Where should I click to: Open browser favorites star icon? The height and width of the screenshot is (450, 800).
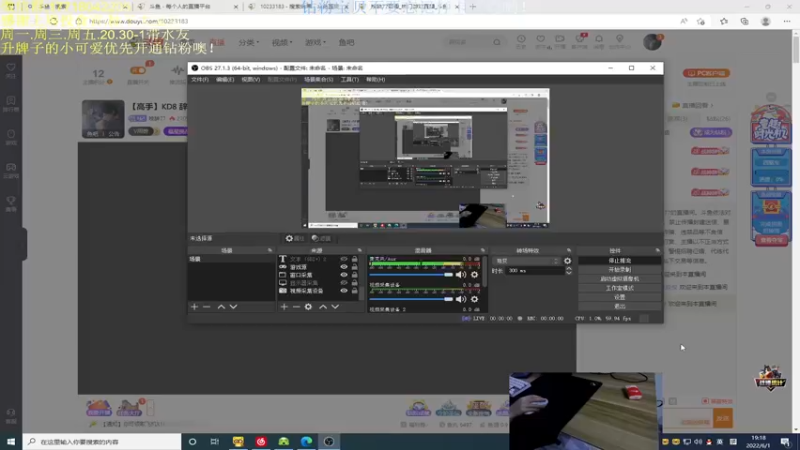click(x=724, y=21)
